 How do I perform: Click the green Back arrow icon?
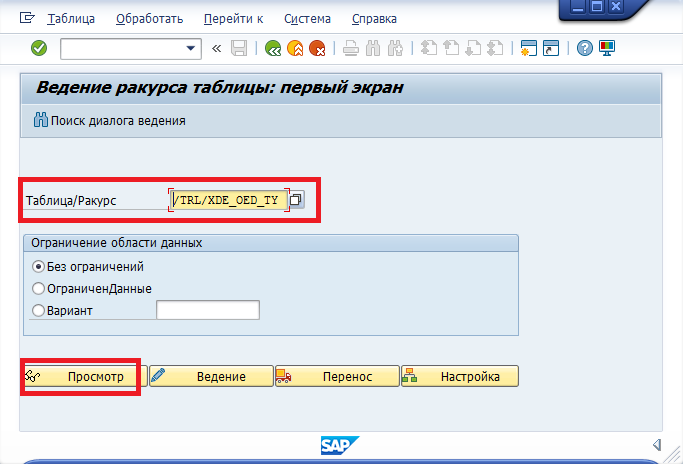[273, 48]
